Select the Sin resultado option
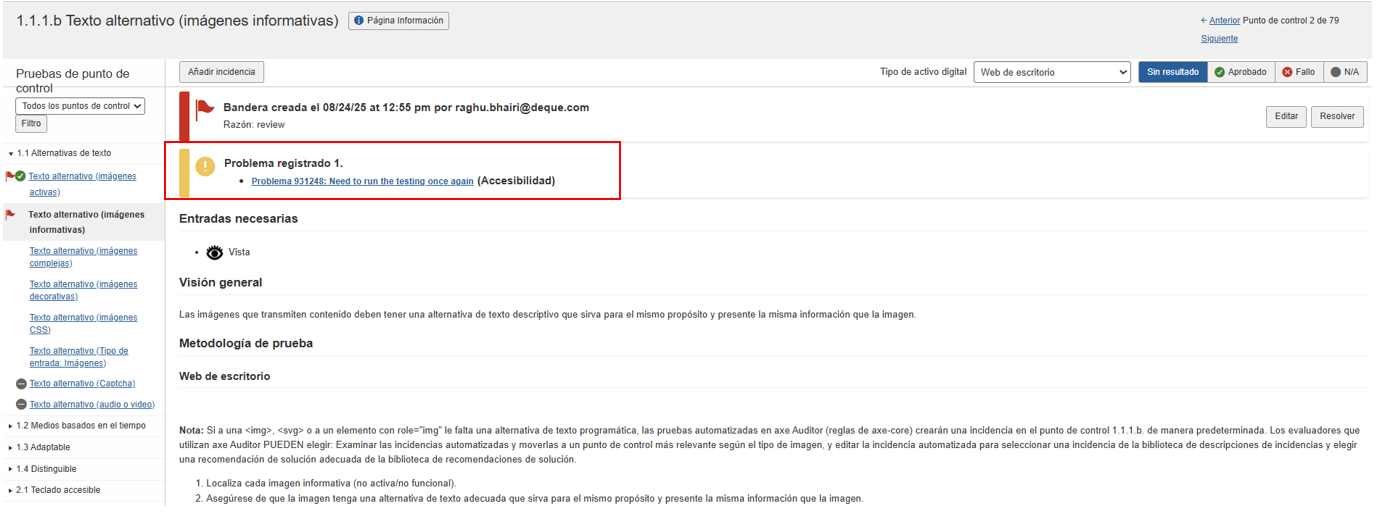The image size is (1377, 516). pyautogui.click(x=1172, y=72)
